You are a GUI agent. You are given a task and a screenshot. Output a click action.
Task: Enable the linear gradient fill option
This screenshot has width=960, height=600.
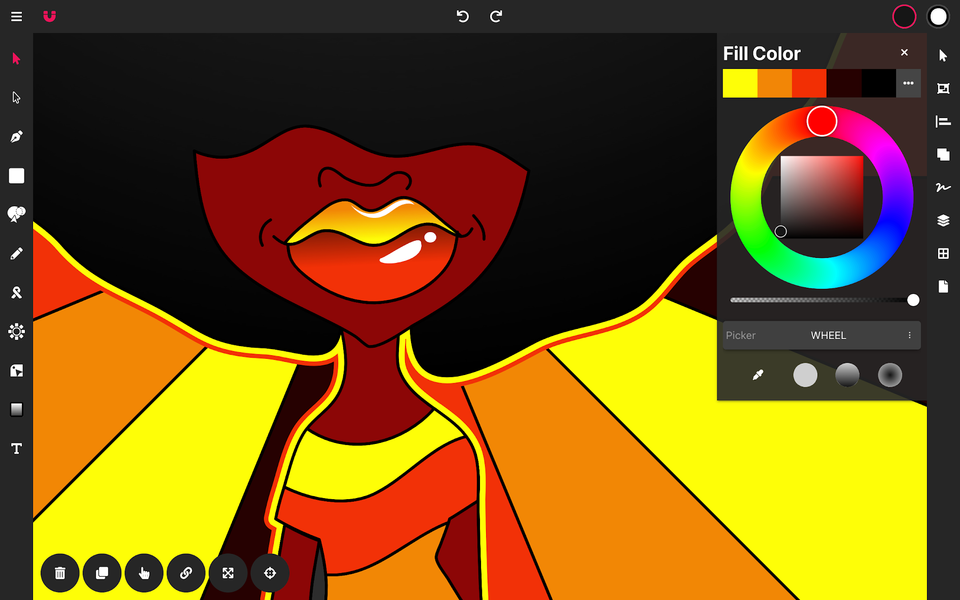point(847,374)
